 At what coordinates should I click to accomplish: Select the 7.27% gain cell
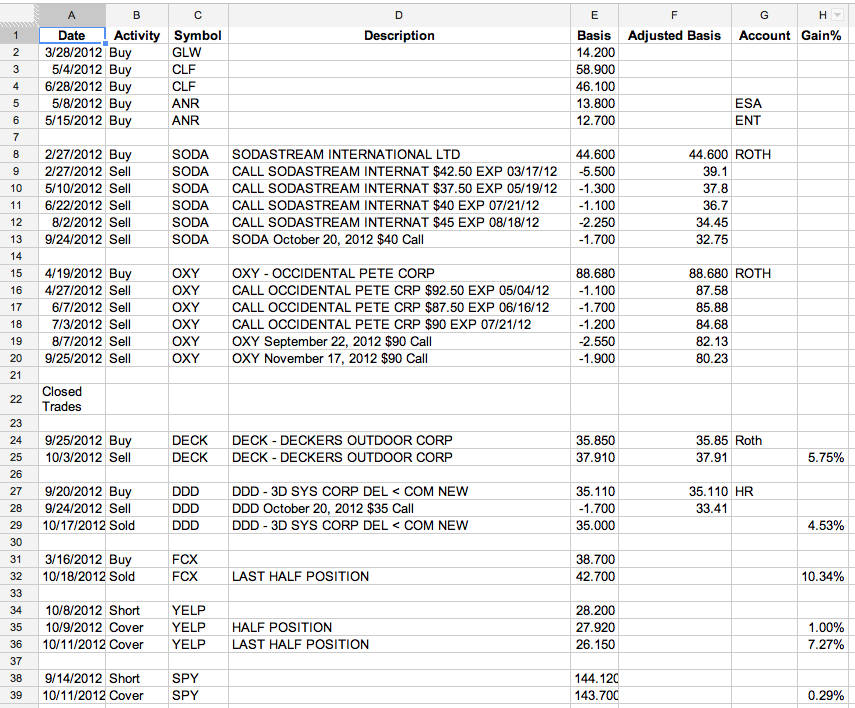click(x=822, y=644)
